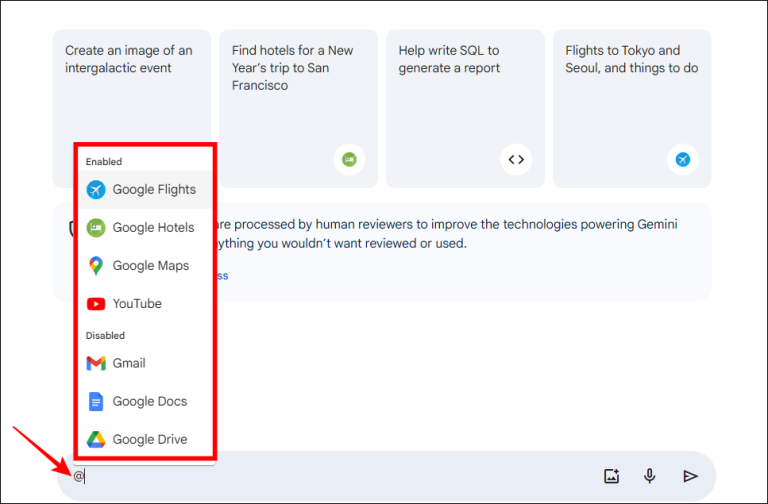Focus the prompt text field with @
This screenshot has height=504, width=768.
[x=333, y=476]
